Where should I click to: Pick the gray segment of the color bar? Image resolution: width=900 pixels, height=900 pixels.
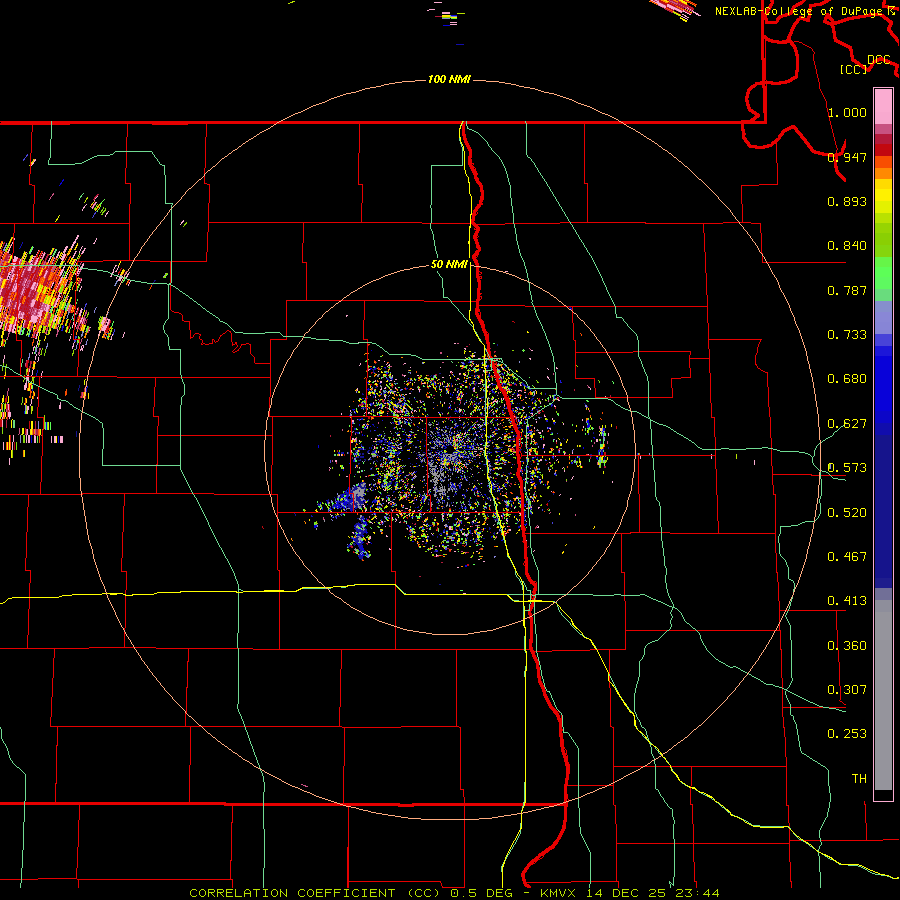tap(883, 695)
